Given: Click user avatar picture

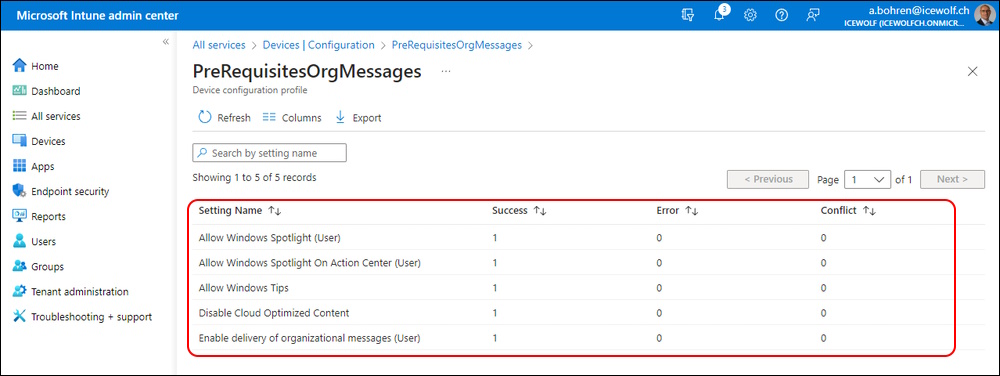Looking at the screenshot, I should coord(985,15).
